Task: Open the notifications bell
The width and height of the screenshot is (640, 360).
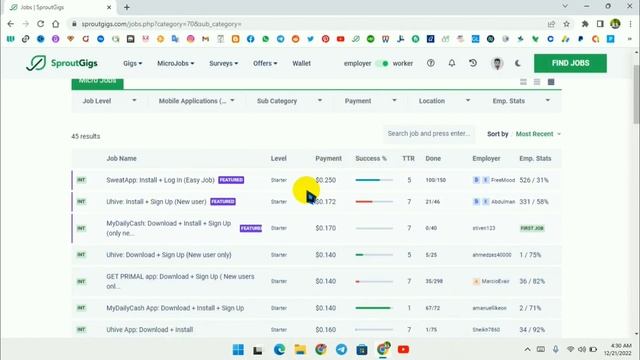Action: point(452,63)
